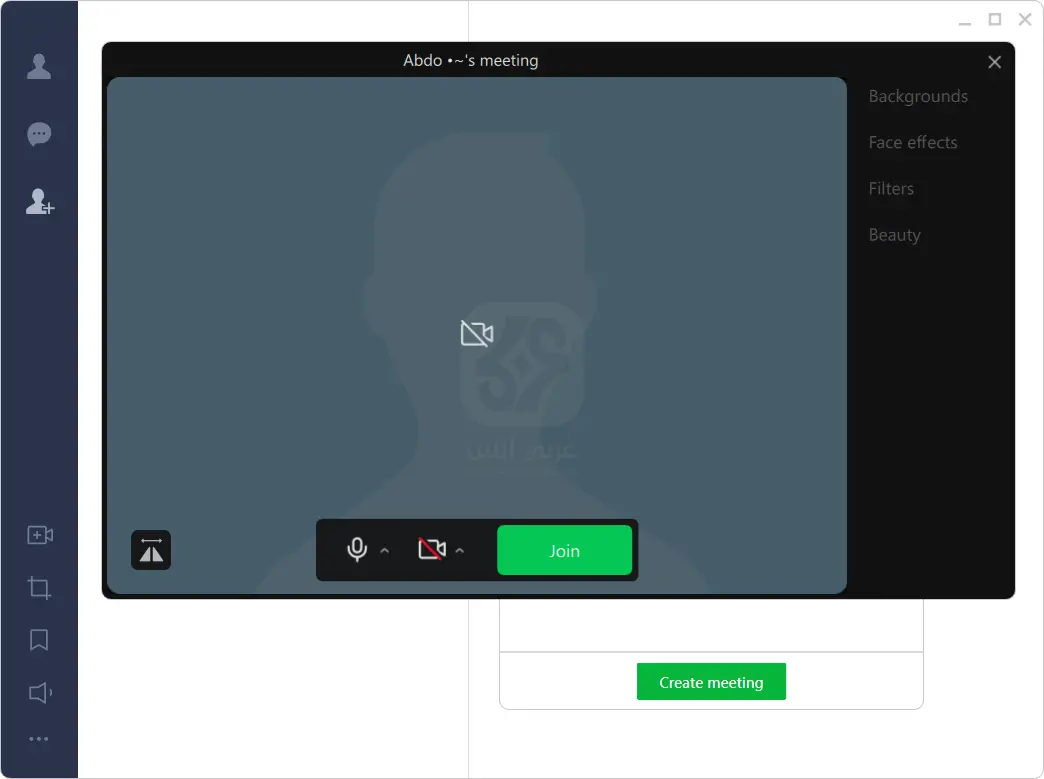Screen dimensions: 1044x779
Task: Open the three-dot more menu
Action: click(x=39, y=739)
